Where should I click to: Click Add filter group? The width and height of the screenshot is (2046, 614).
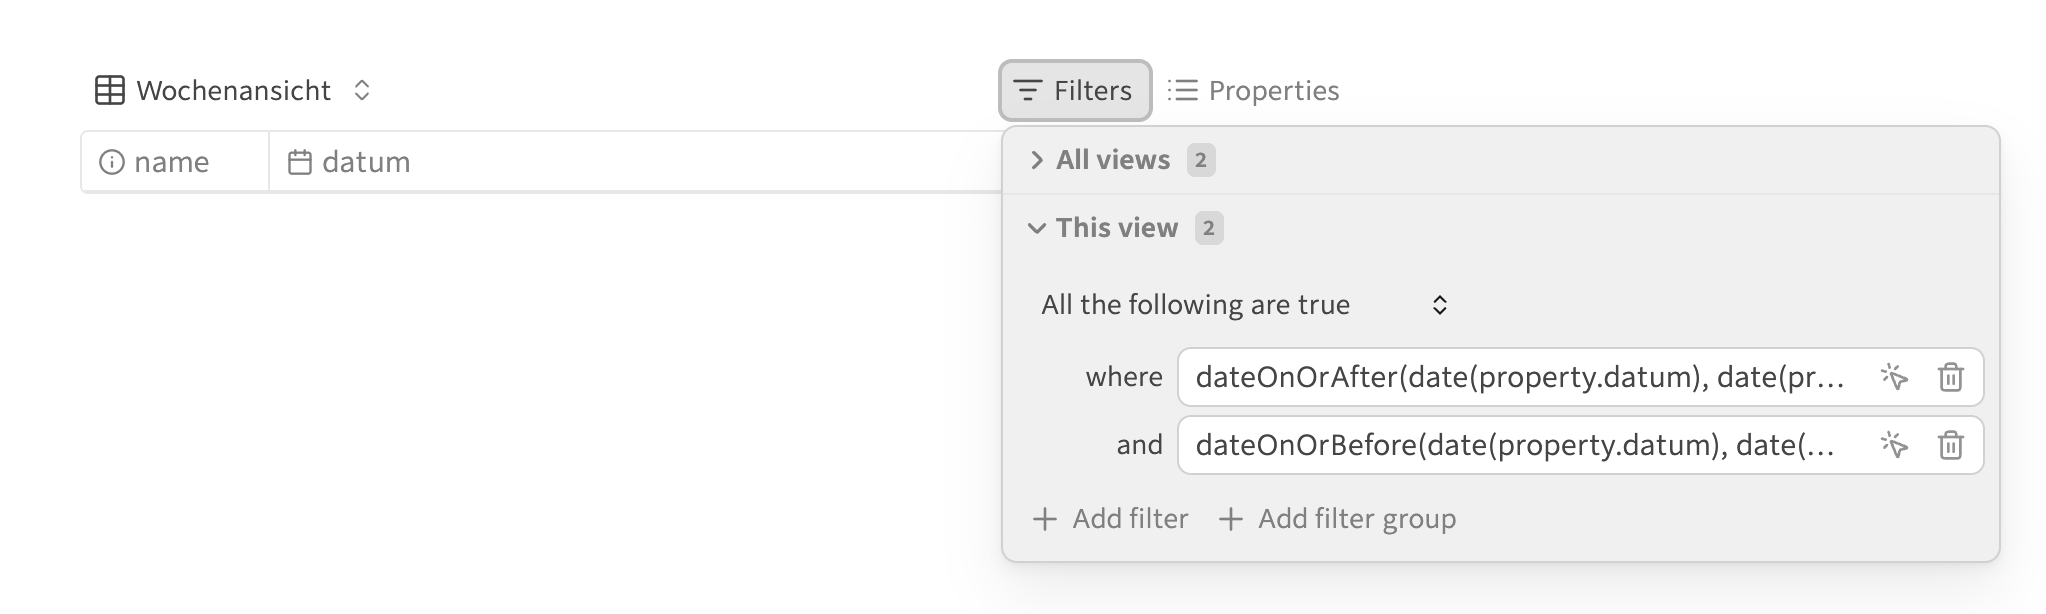(1337, 519)
